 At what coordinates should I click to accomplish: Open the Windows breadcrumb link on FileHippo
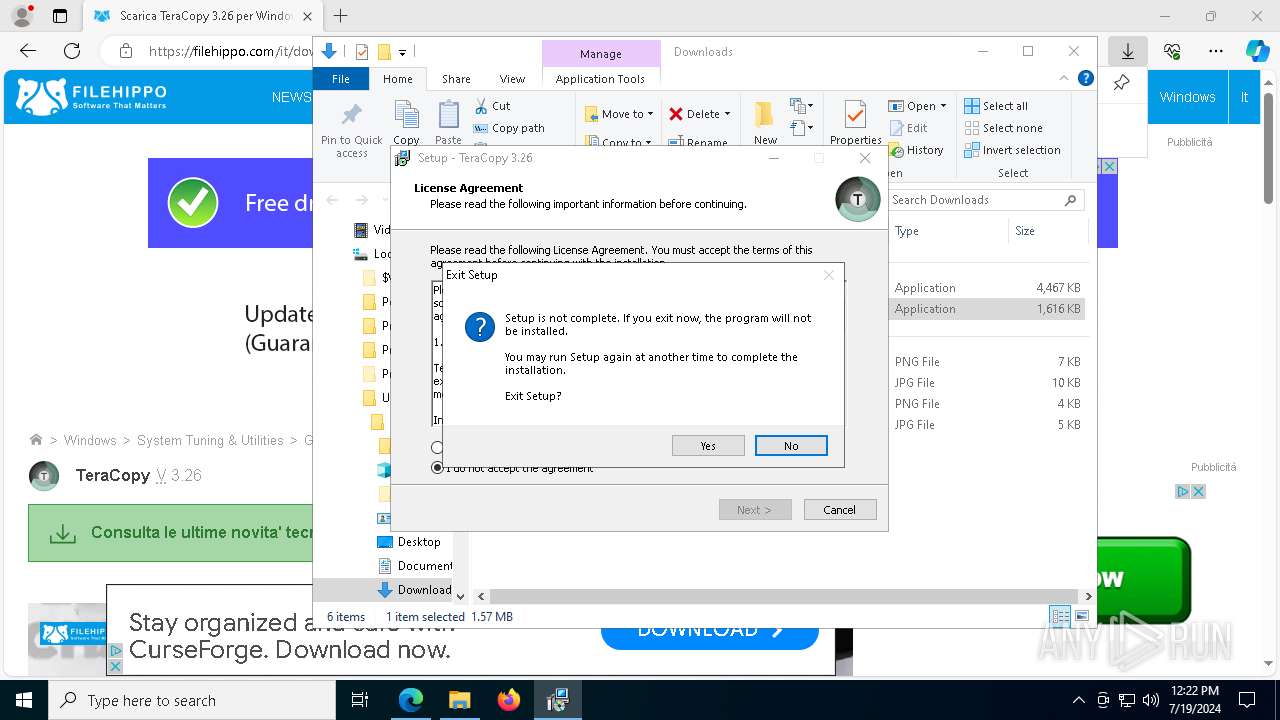[90, 440]
